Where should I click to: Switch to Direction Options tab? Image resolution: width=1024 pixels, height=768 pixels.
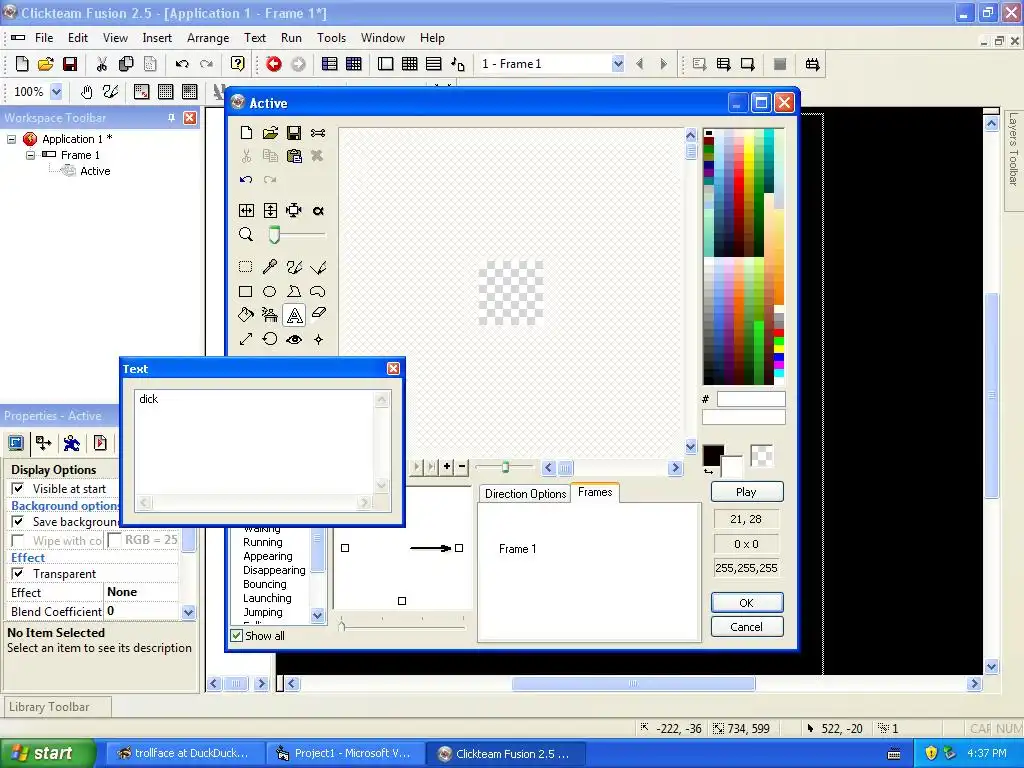(525, 494)
